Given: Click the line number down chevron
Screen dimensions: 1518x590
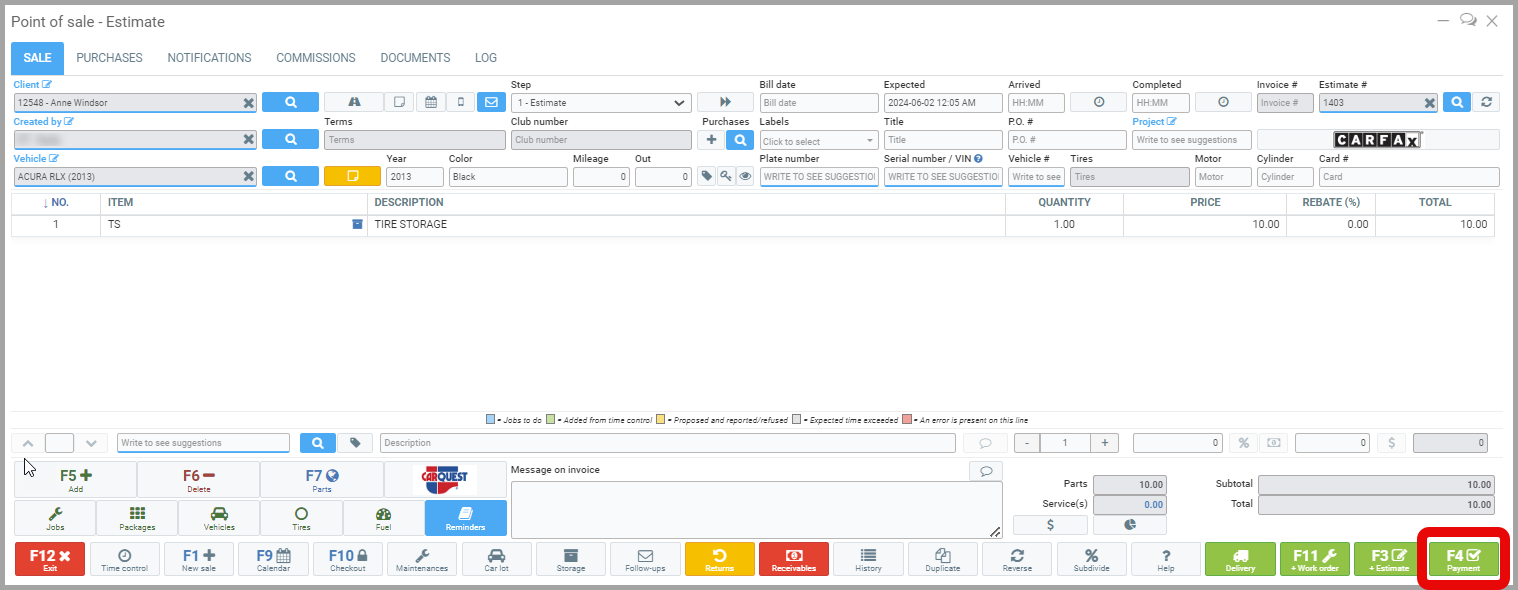Looking at the screenshot, I should pos(91,443).
